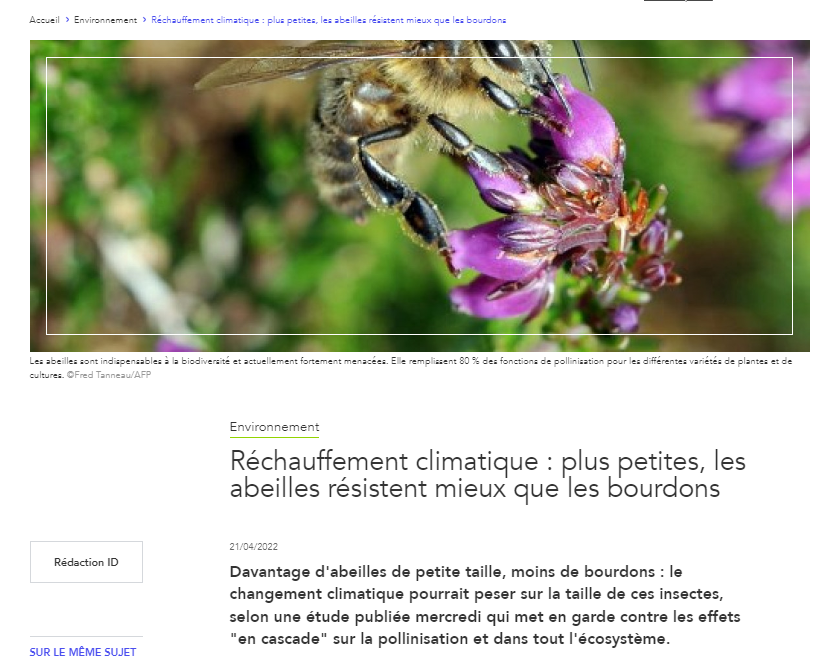Click the green underline beneath Environnement category

274,437
